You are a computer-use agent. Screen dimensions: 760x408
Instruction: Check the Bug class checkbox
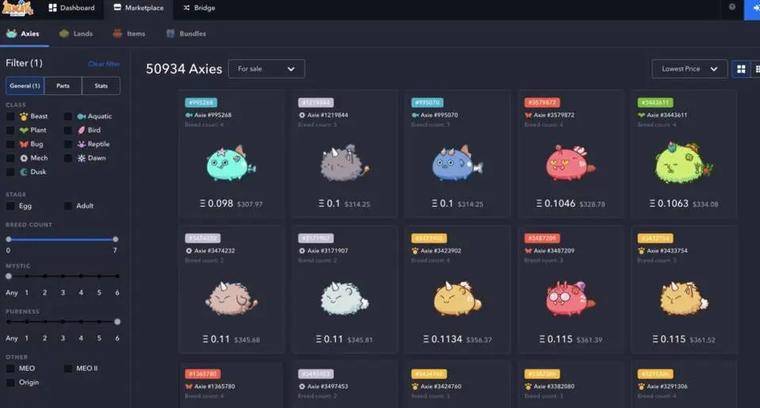coord(10,144)
